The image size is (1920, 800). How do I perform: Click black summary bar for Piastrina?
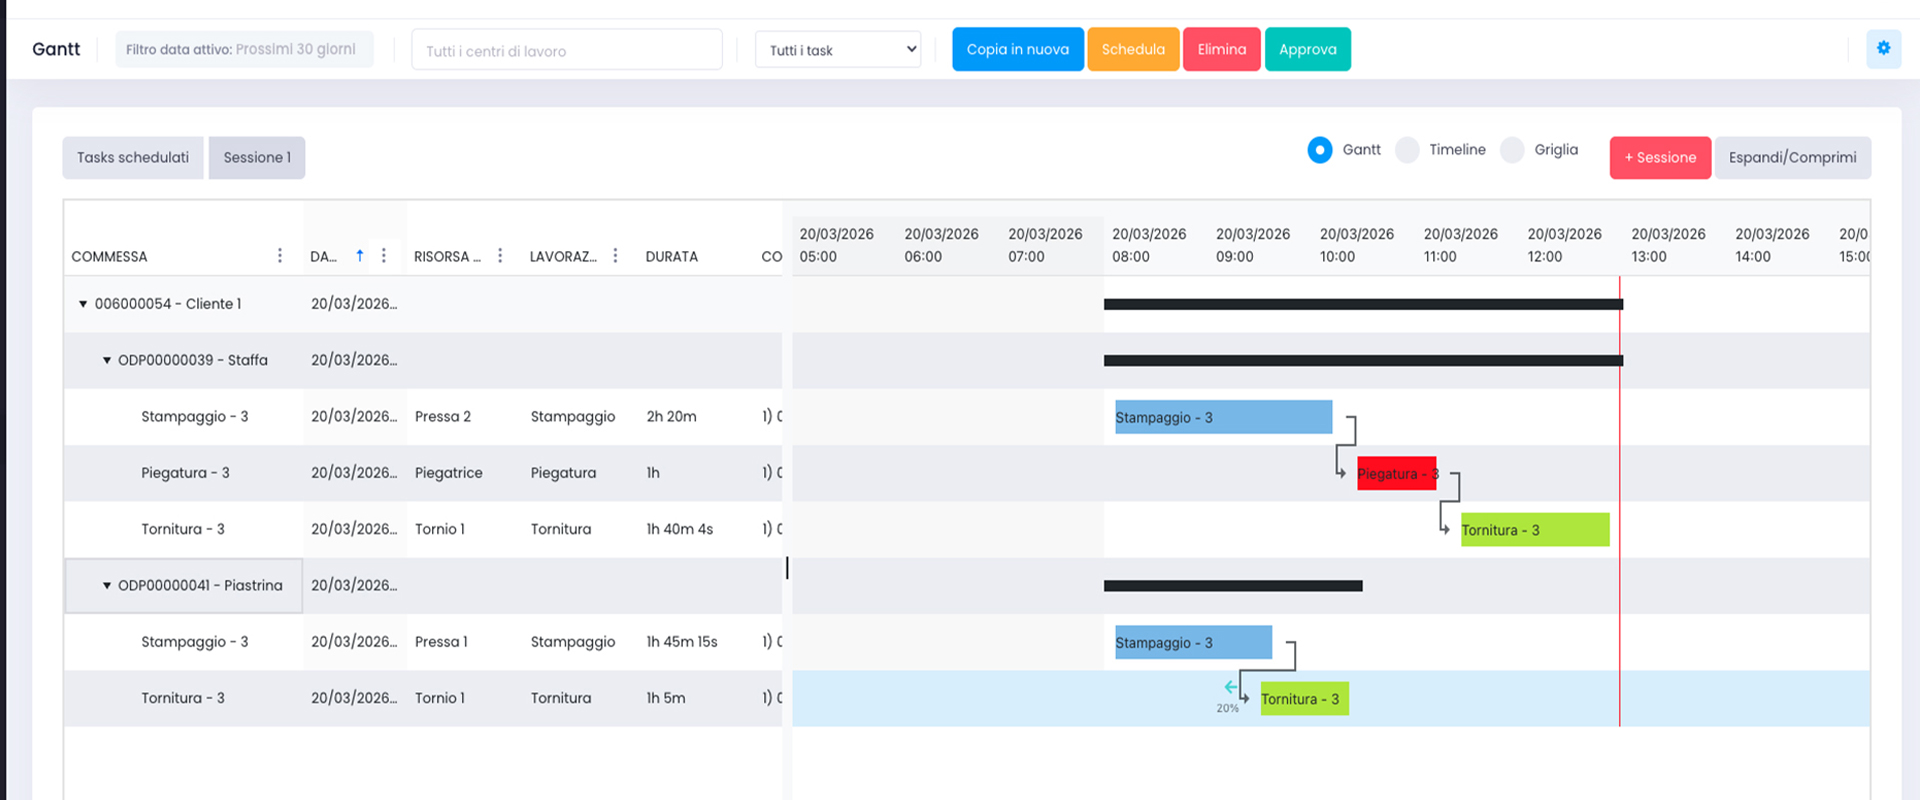pos(1233,586)
